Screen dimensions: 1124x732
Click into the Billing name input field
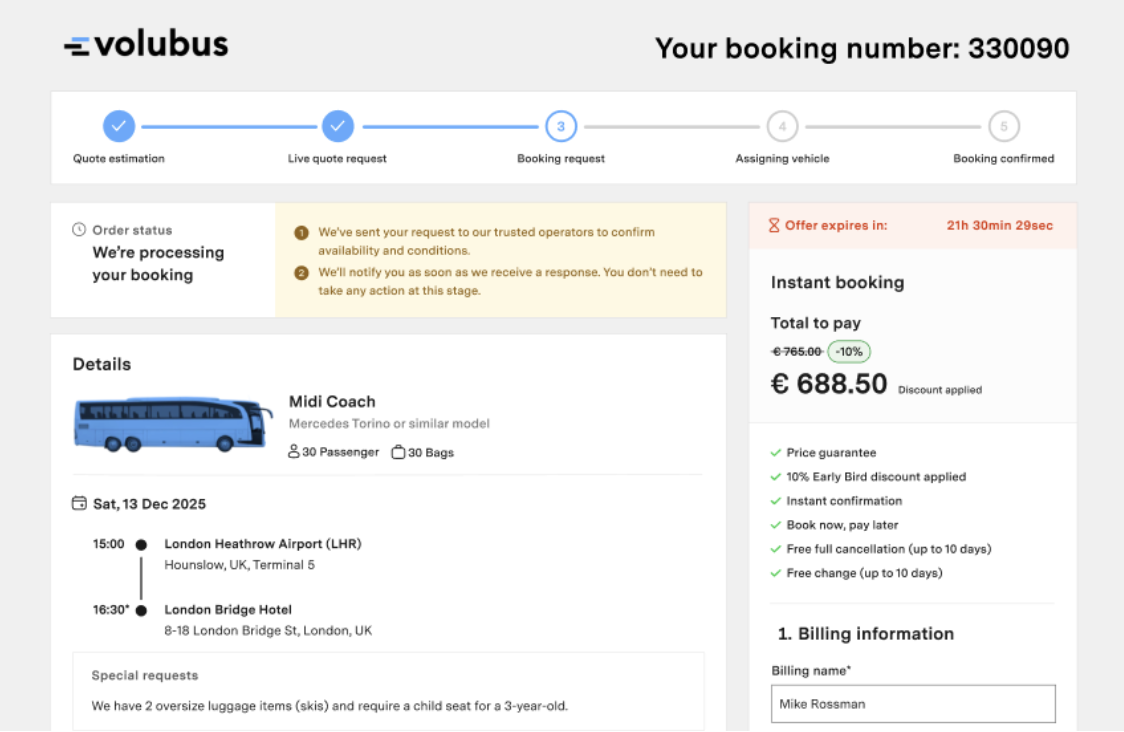pos(913,704)
